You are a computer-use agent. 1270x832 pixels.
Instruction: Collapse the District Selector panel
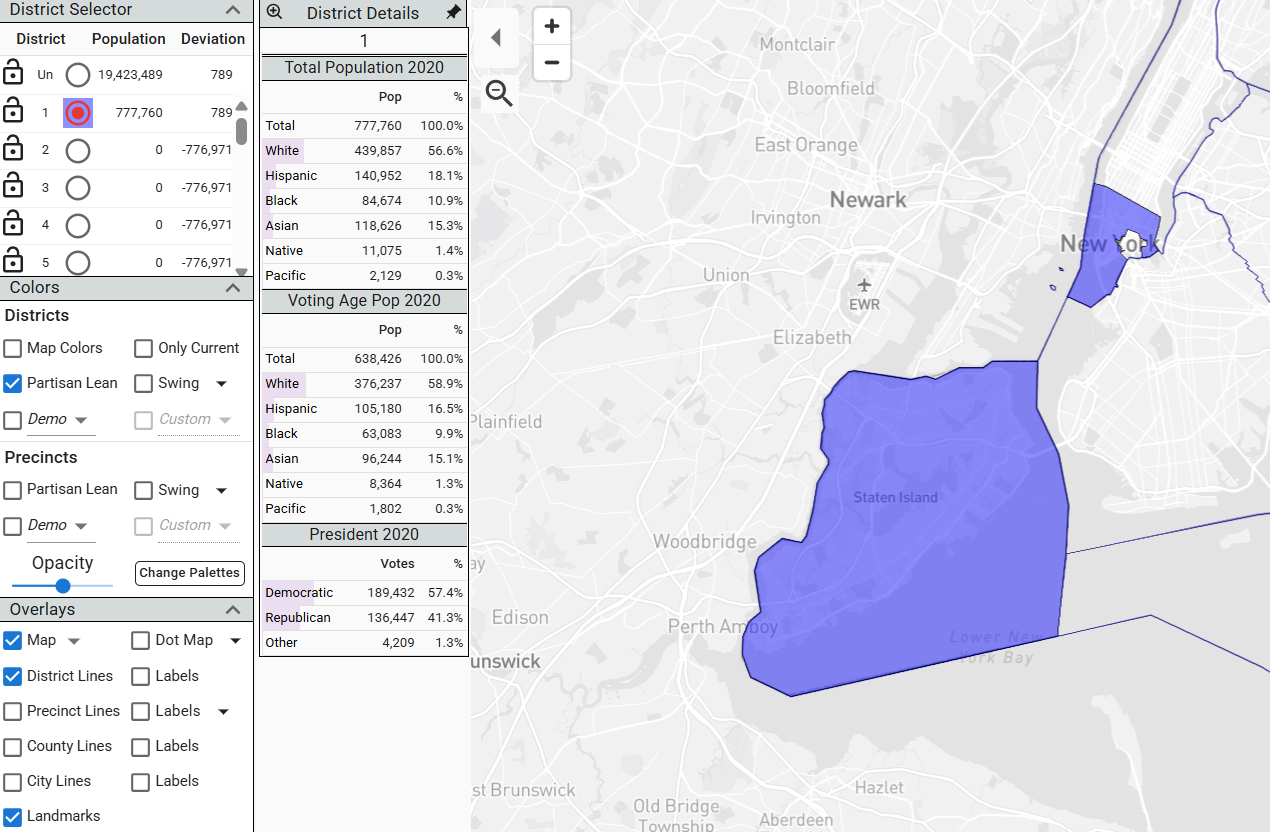point(233,10)
